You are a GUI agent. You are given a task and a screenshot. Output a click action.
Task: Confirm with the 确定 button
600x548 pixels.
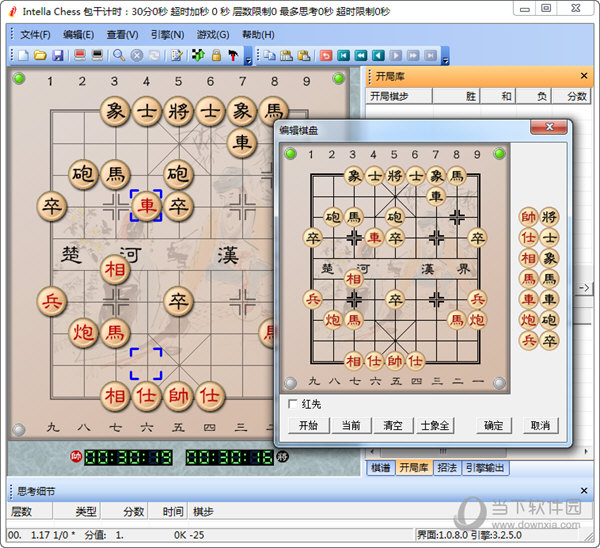(x=494, y=426)
